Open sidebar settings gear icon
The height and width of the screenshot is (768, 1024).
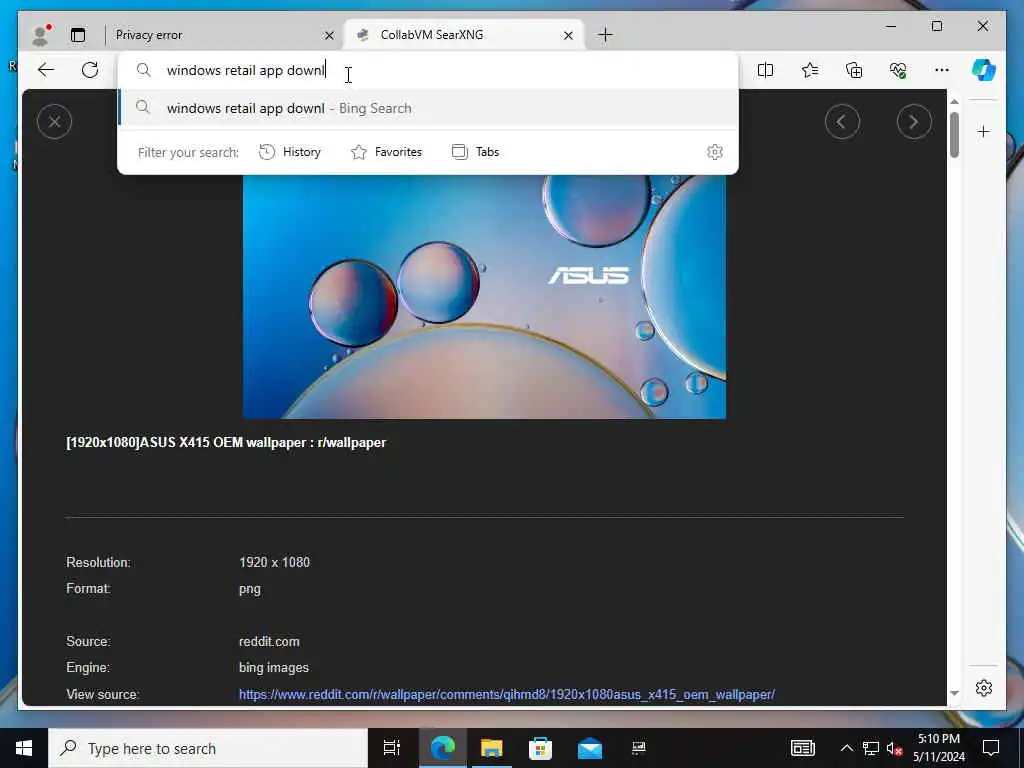coord(984,688)
